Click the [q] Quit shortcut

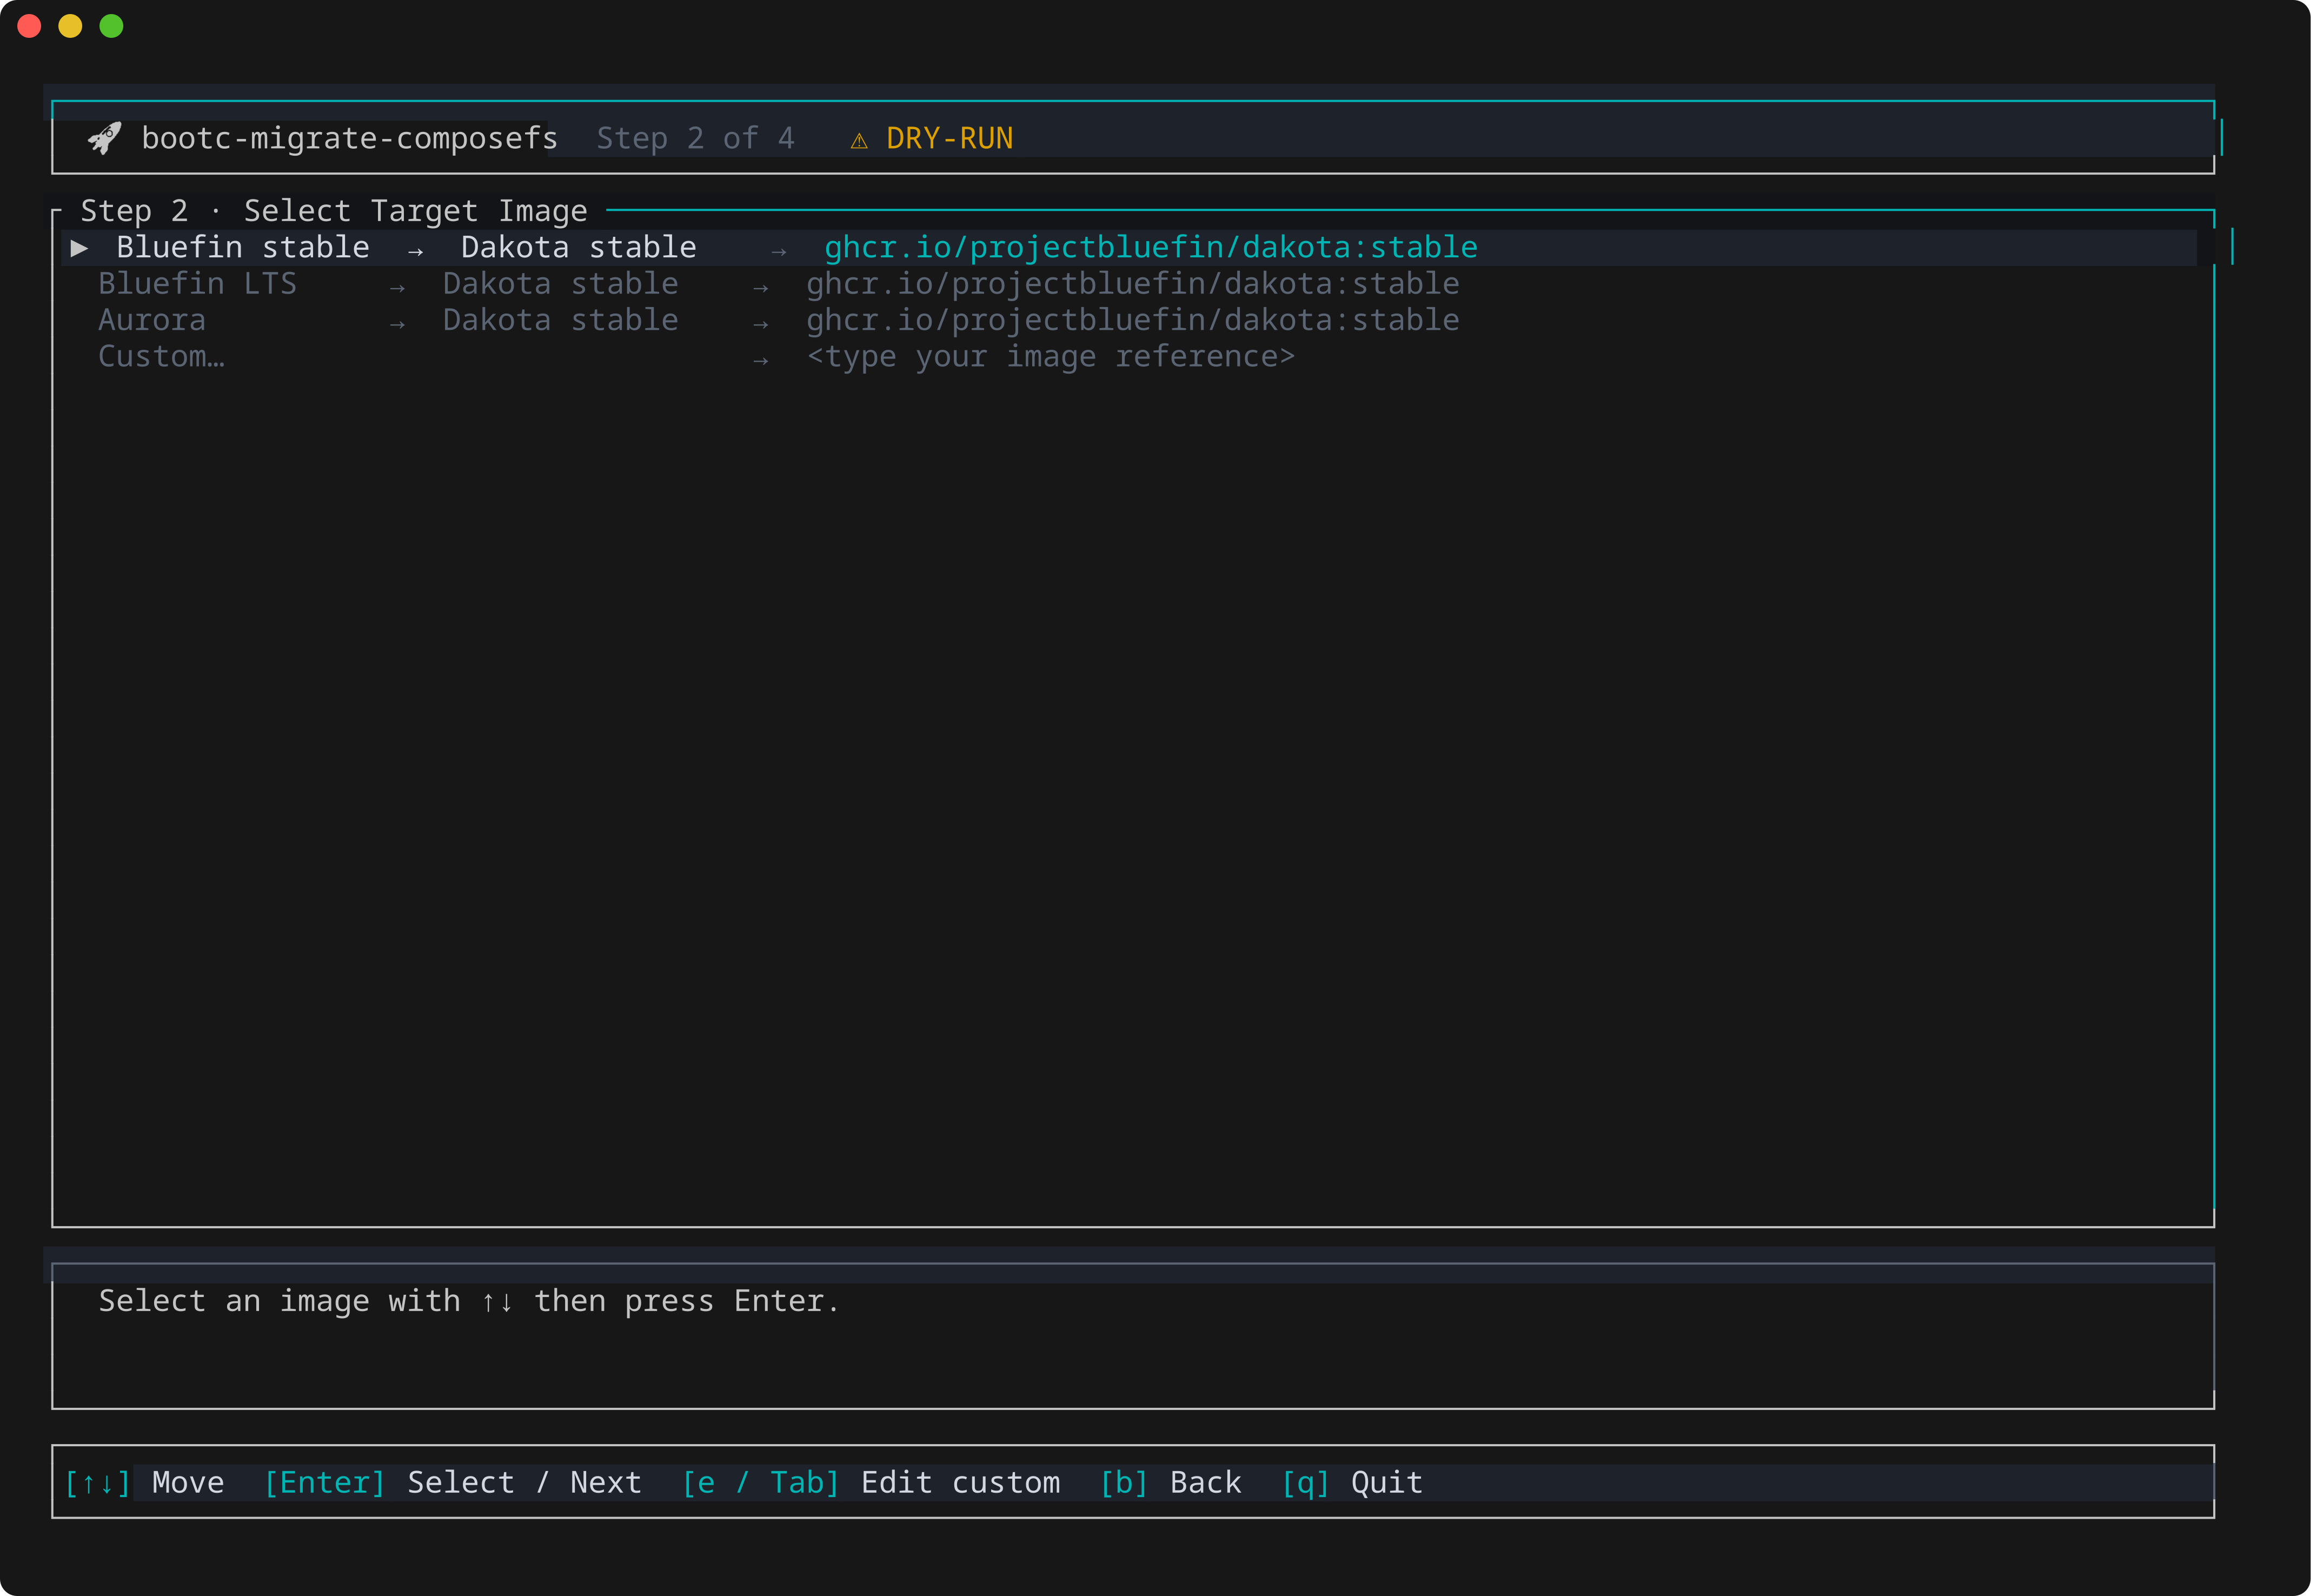[x=1352, y=1483]
